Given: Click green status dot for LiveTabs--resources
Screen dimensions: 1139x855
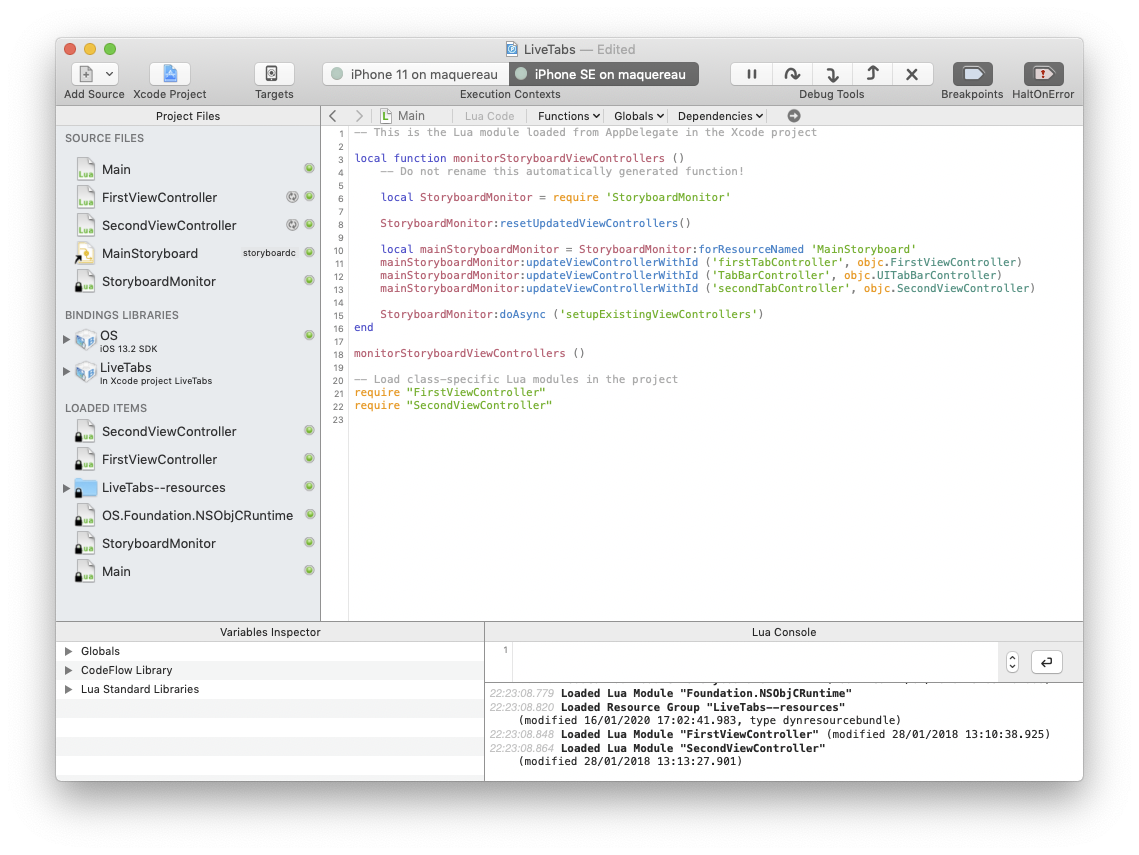Looking at the screenshot, I should point(309,486).
